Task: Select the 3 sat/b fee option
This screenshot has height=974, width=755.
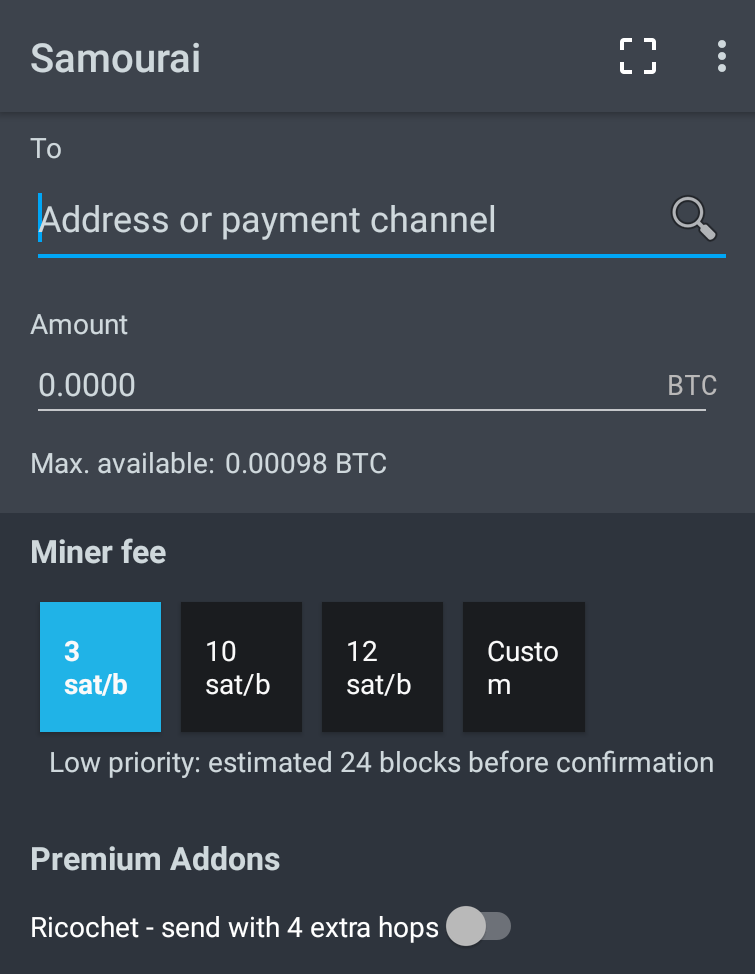Action: point(100,667)
